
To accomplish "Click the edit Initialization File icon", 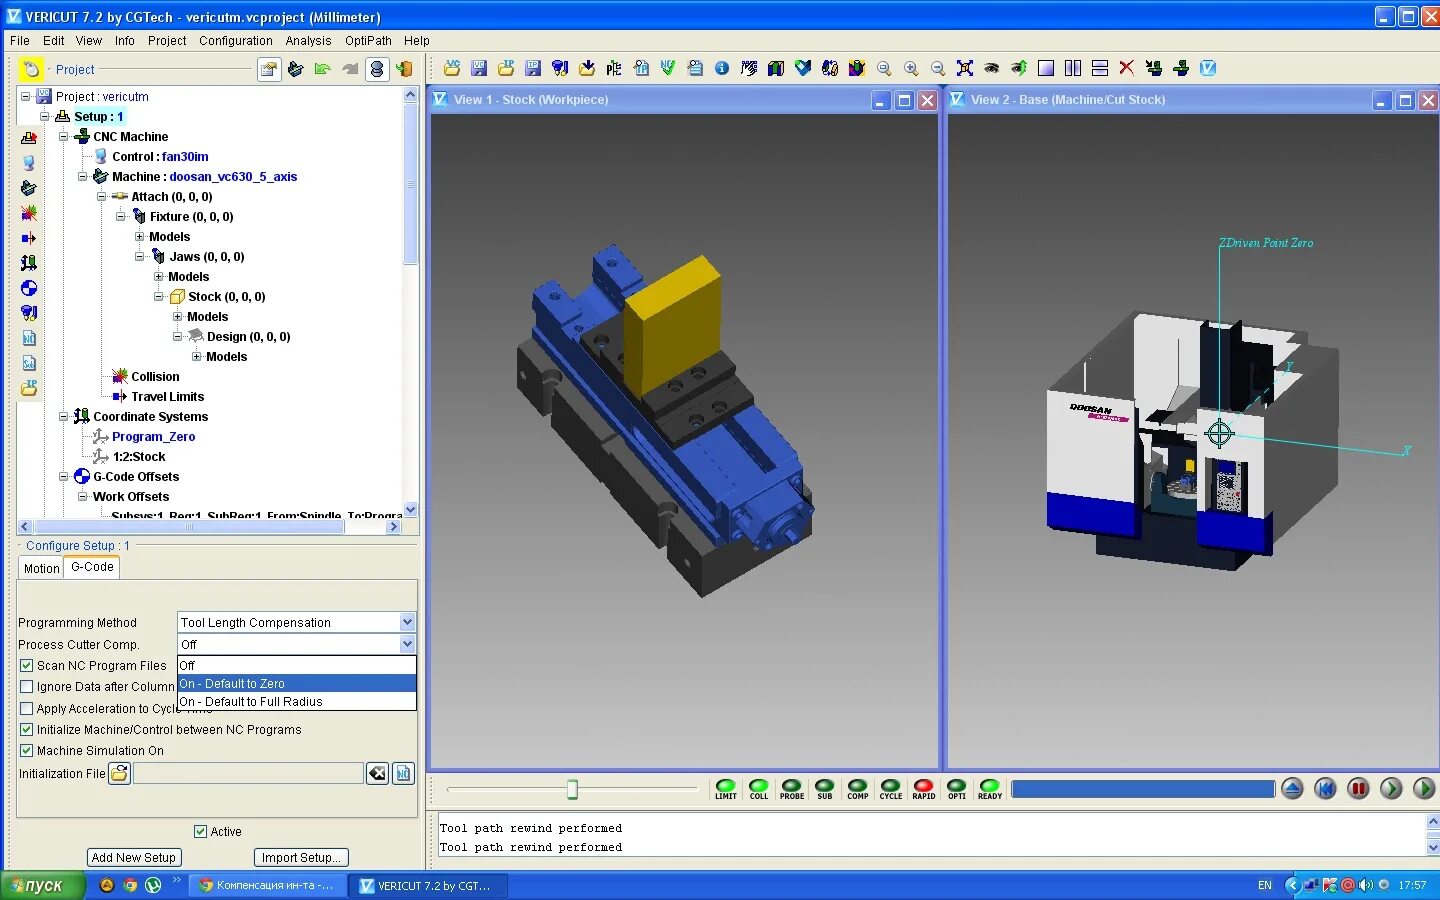I will 403,773.
